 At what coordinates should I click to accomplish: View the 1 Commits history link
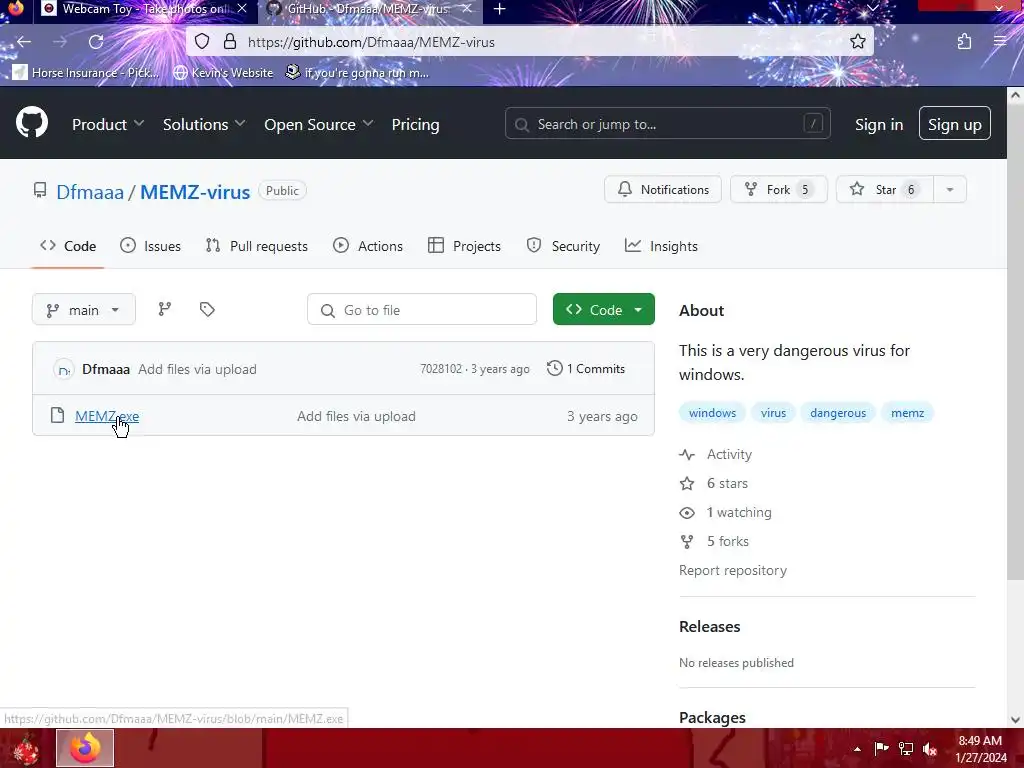(586, 368)
